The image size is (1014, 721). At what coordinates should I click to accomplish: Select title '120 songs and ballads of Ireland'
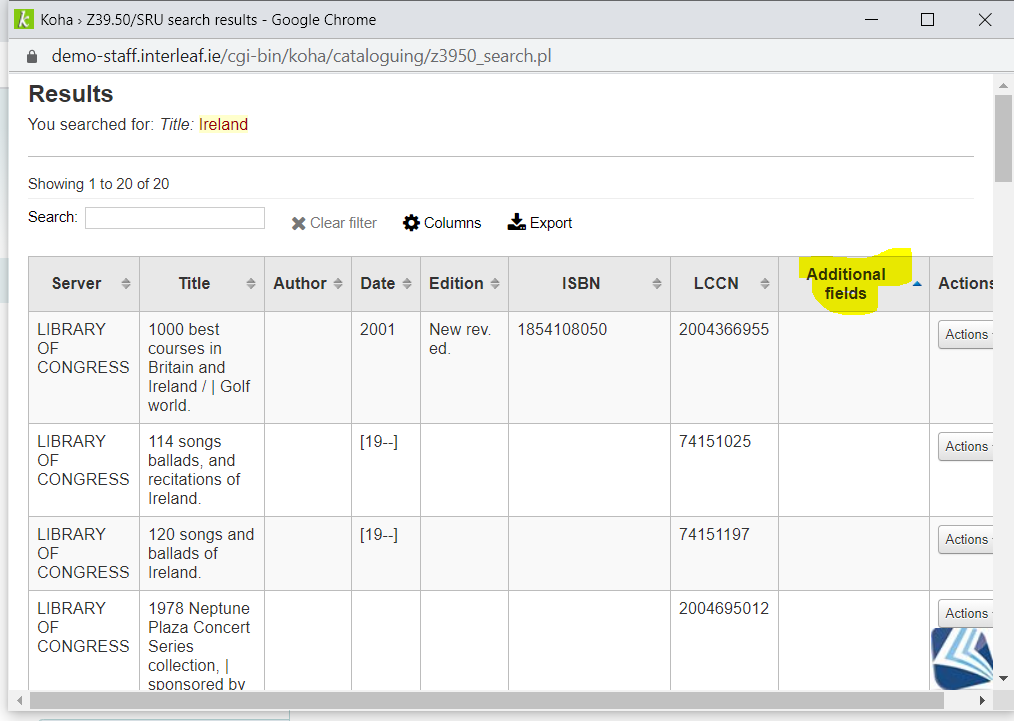(200, 554)
